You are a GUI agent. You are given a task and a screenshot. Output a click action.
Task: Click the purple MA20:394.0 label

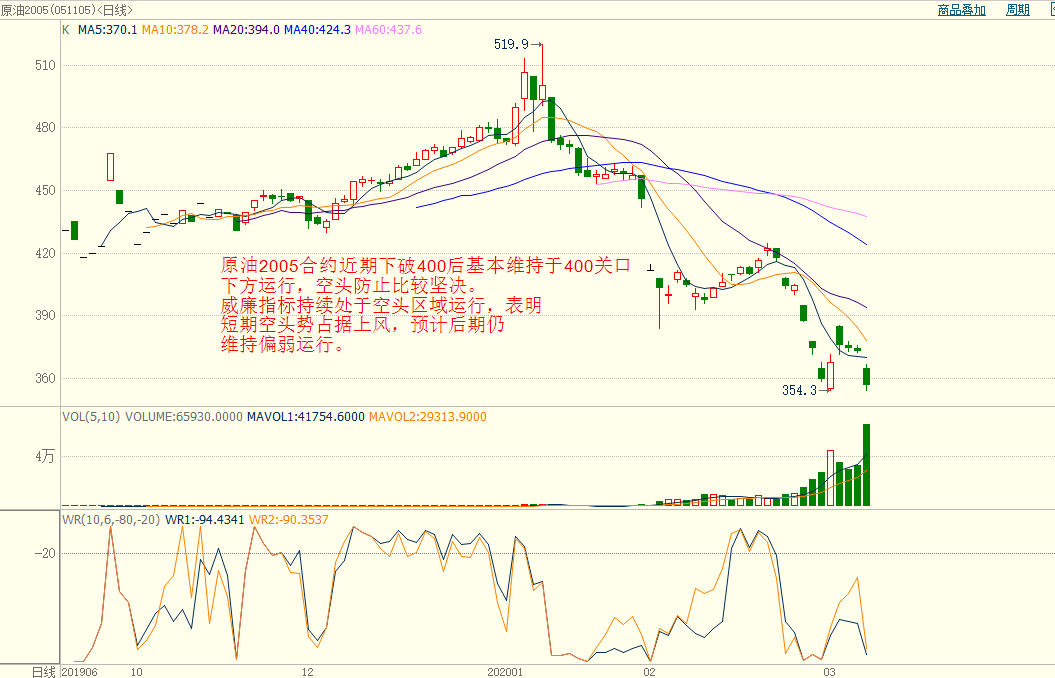246,30
